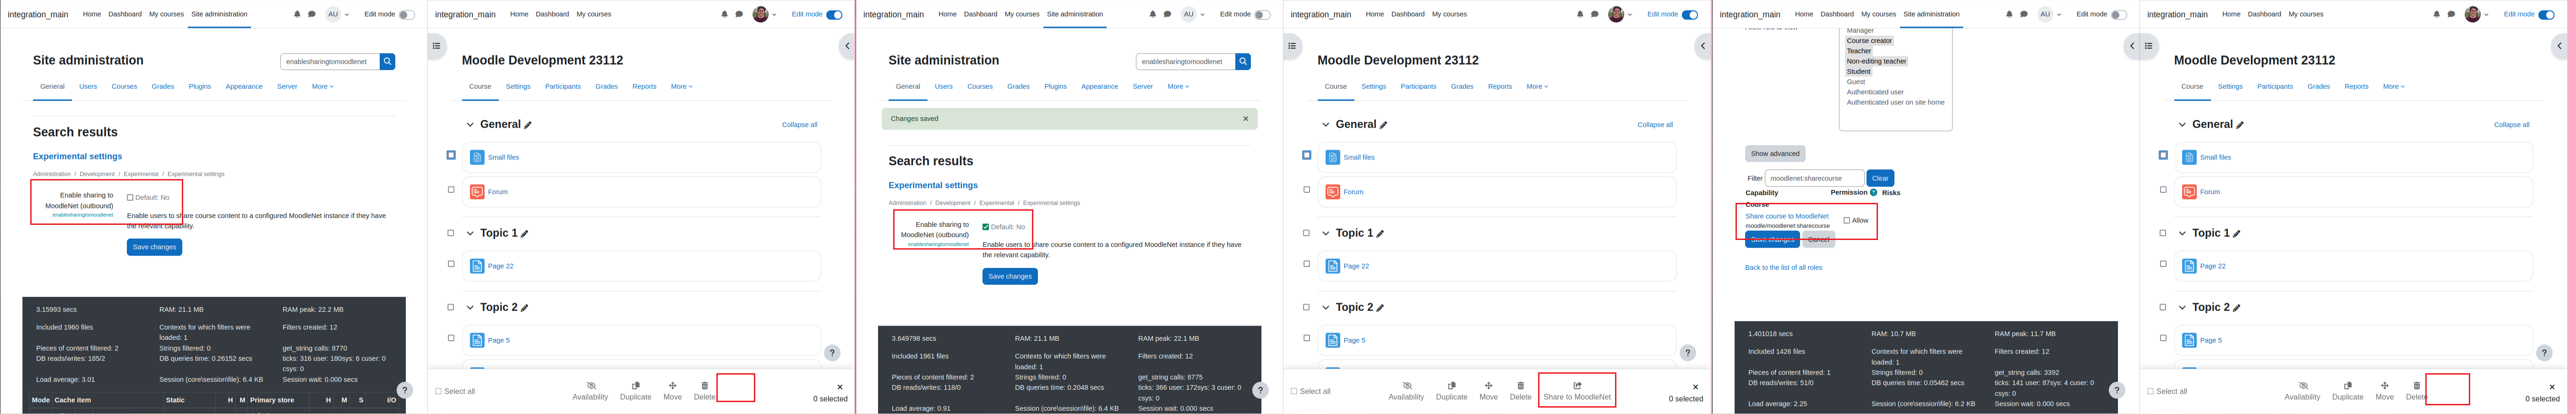Tick Page 22 checkbox on Share to MoodleNet page
The height and width of the screenshot is (414, 2576).
click(1306, 264)
